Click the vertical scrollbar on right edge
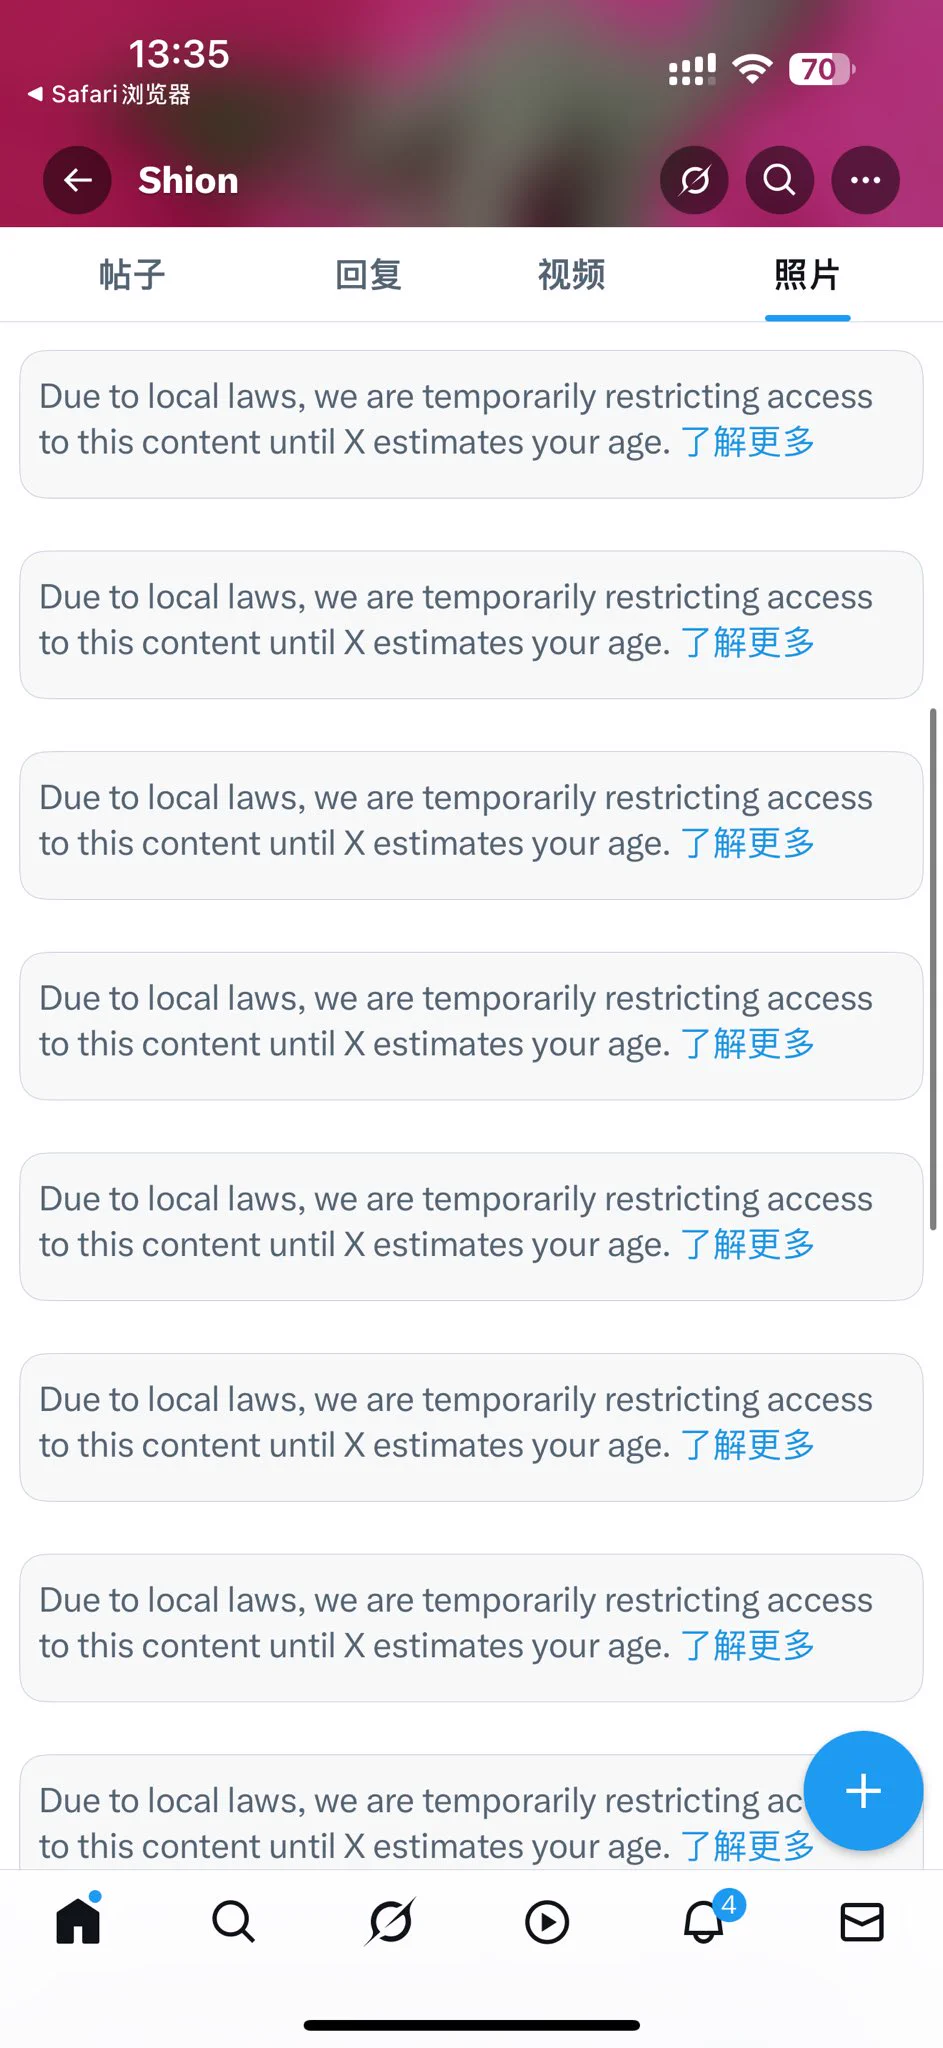Viewport: 943px width, 2048px height. [x=933, y=968]
